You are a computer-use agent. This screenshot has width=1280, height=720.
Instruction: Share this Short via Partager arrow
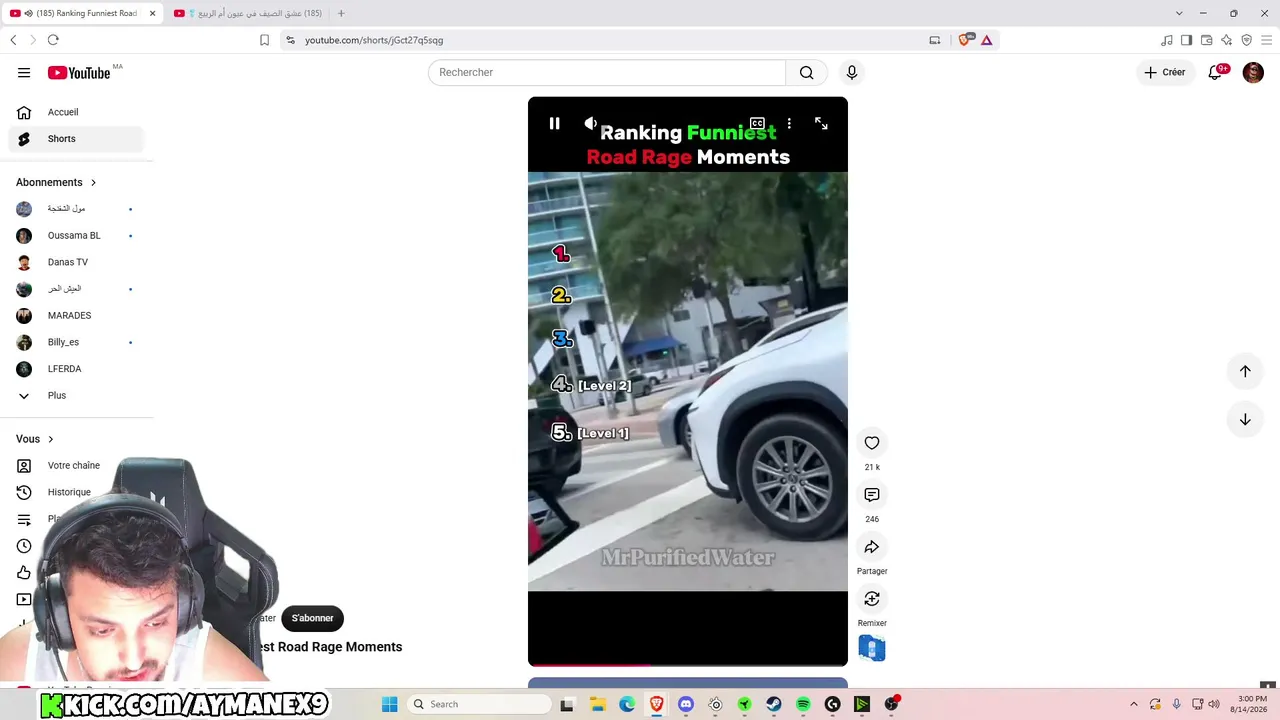(872, 547)
